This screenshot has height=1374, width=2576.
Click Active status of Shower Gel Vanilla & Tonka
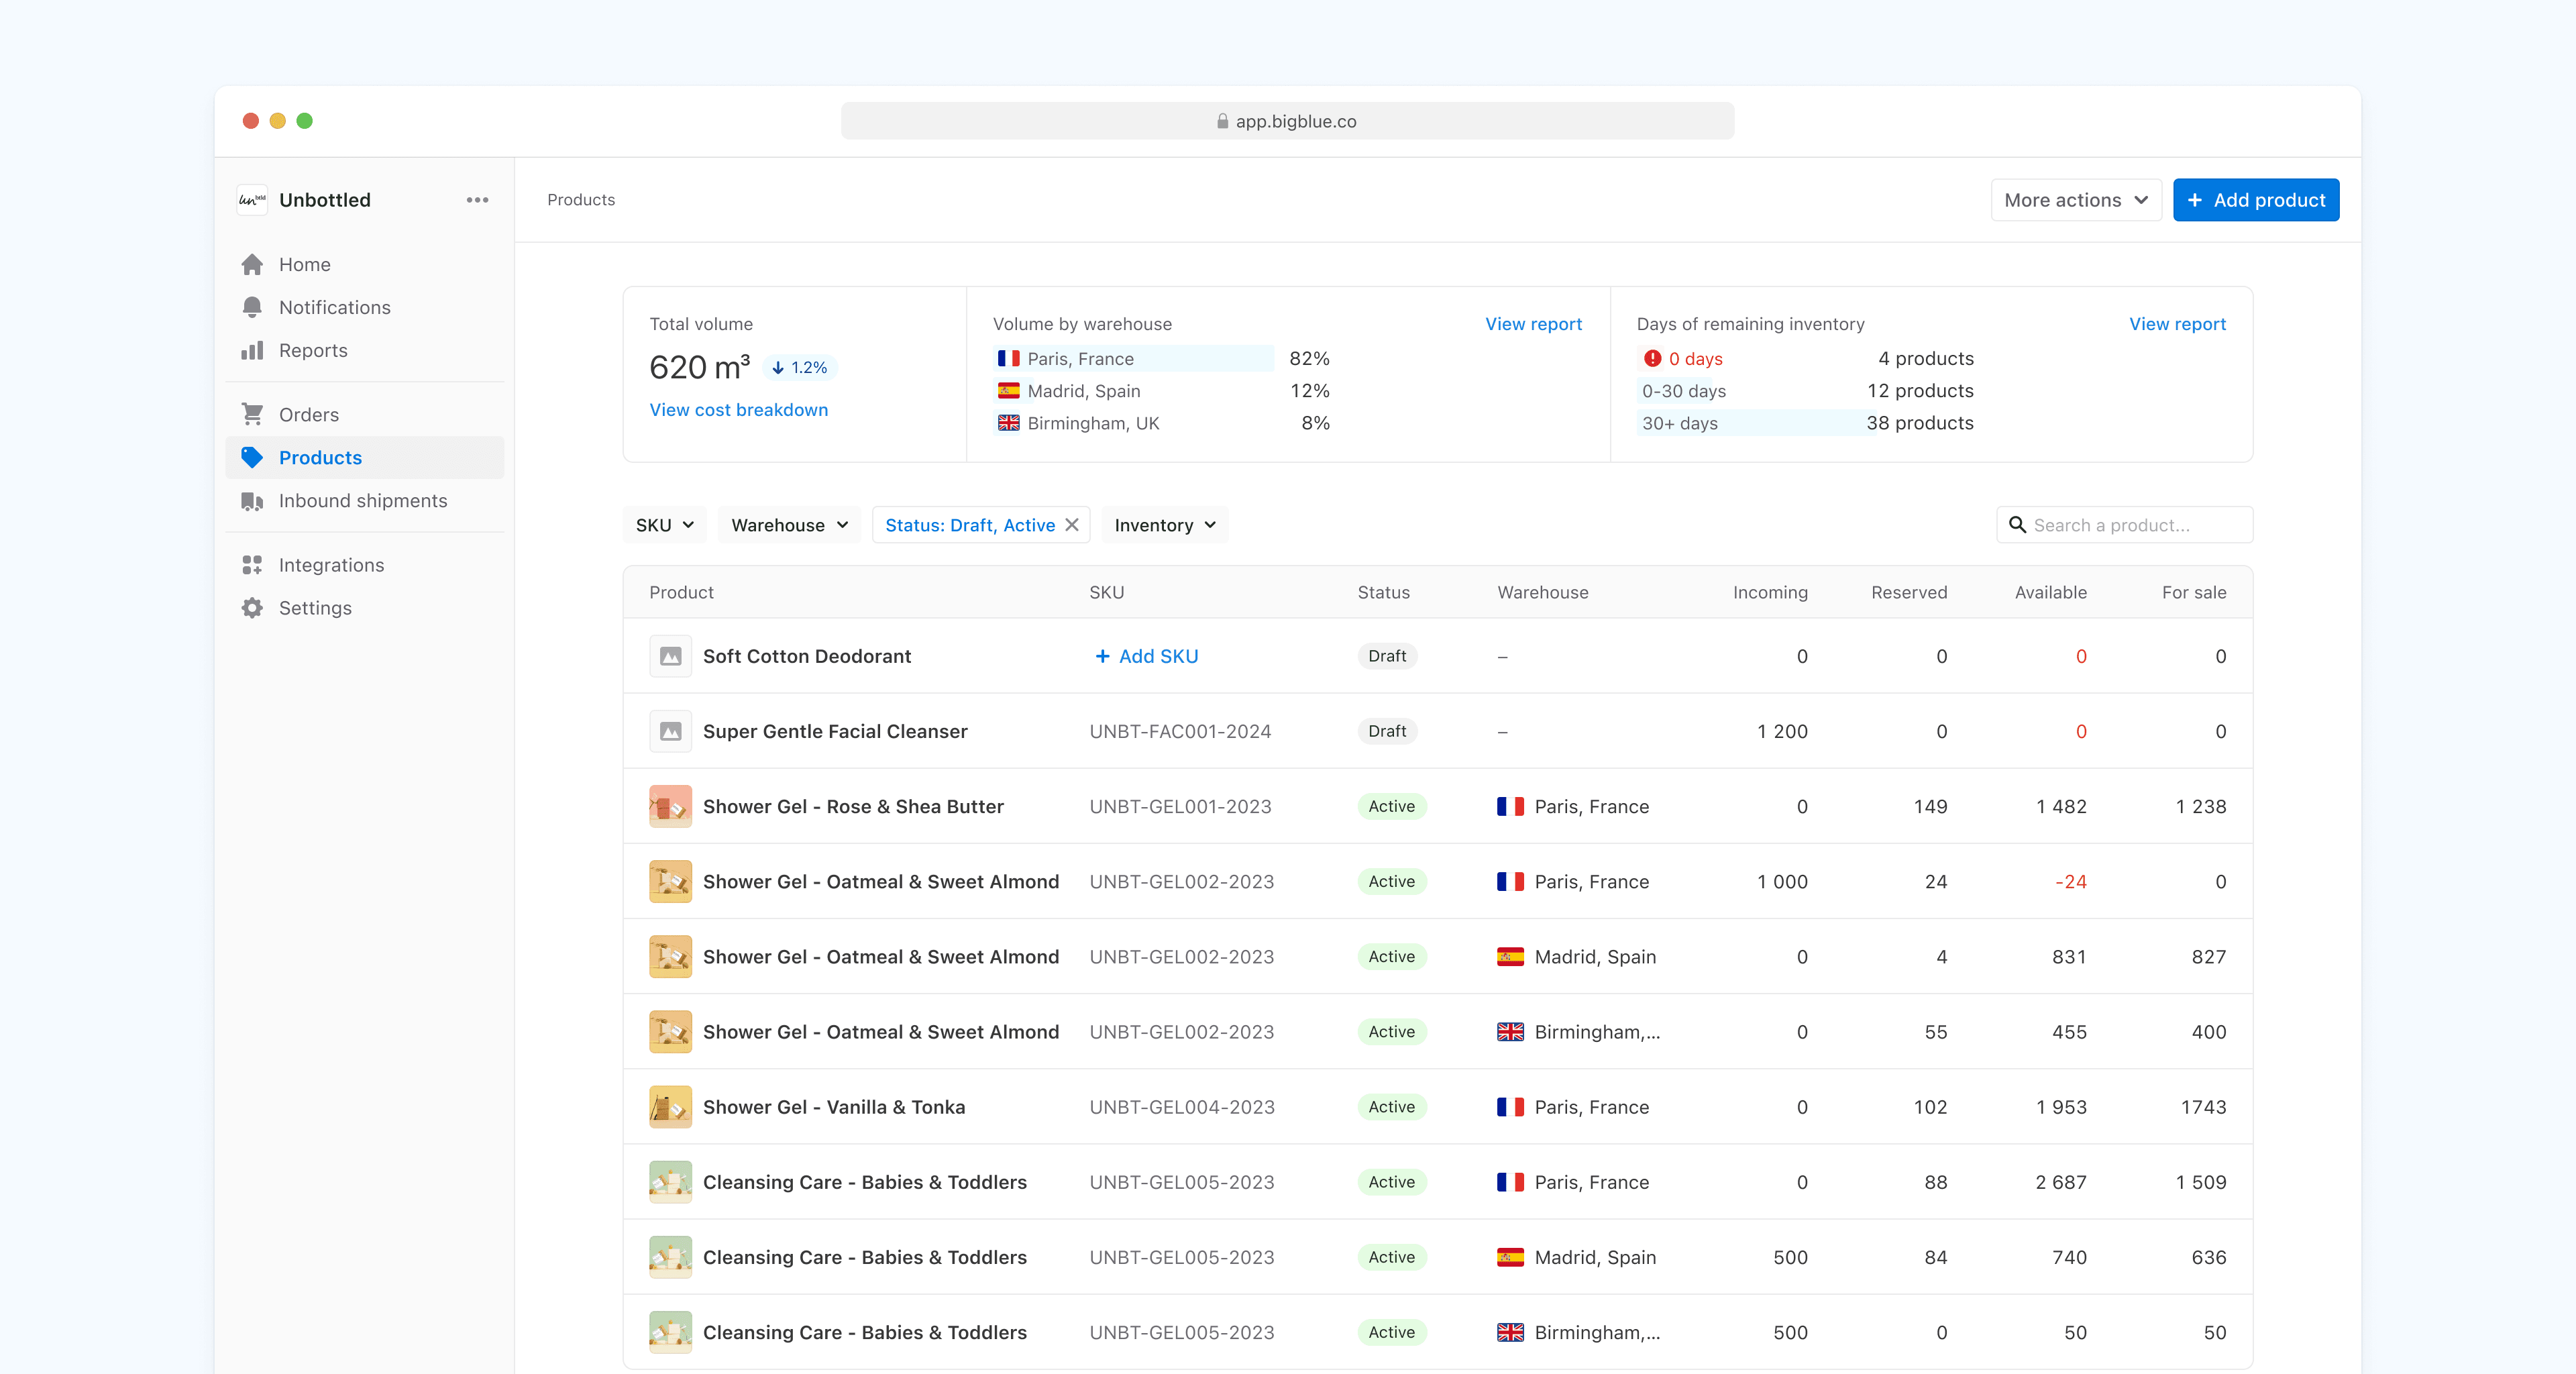[1391, 1107]
